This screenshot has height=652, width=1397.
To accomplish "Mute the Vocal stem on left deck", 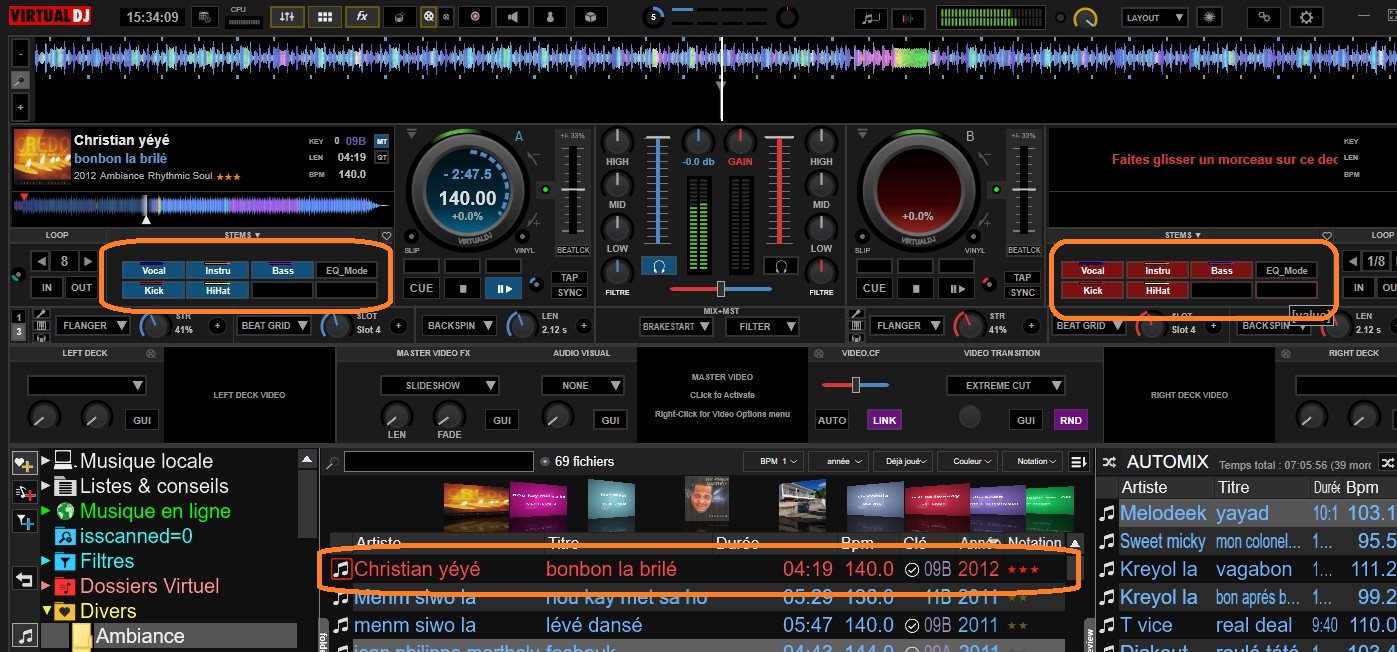I will (153, 270).
